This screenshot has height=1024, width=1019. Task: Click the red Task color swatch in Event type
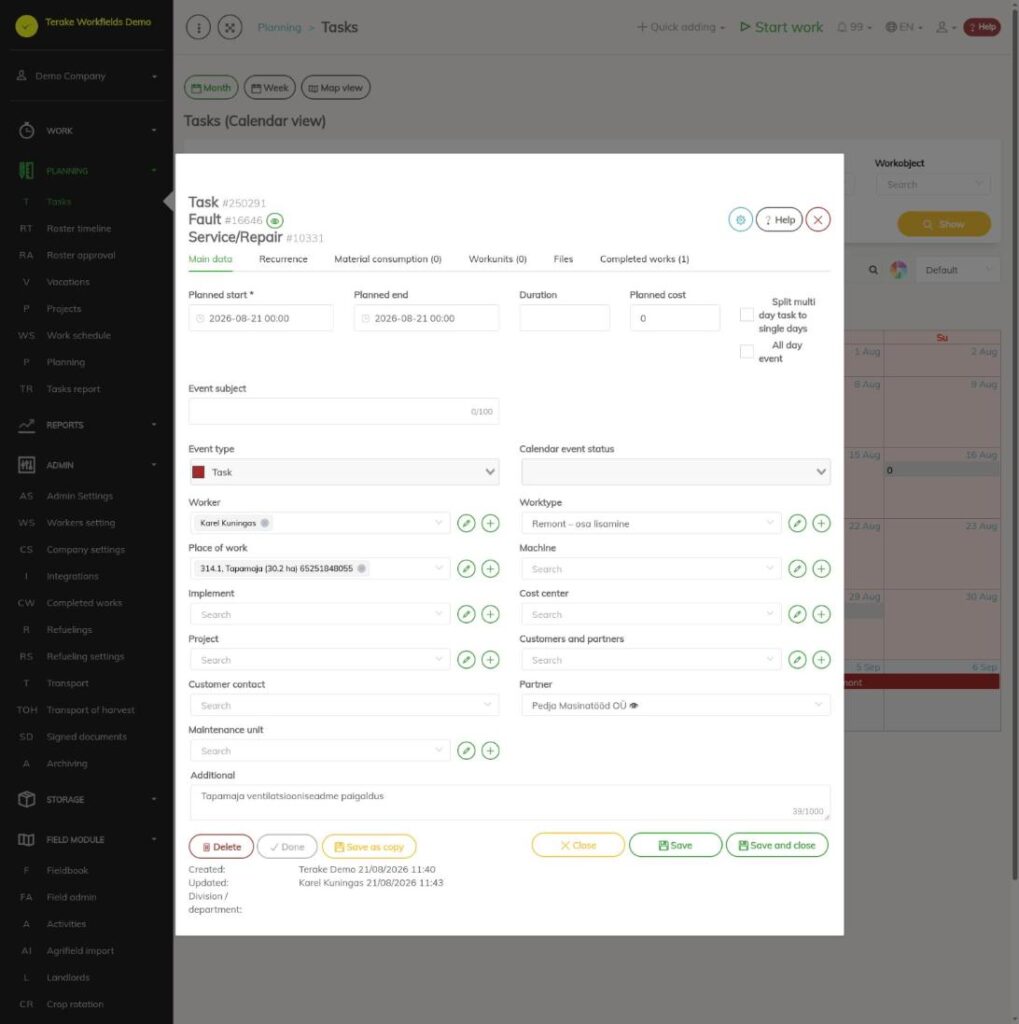[x=199, y=472]
